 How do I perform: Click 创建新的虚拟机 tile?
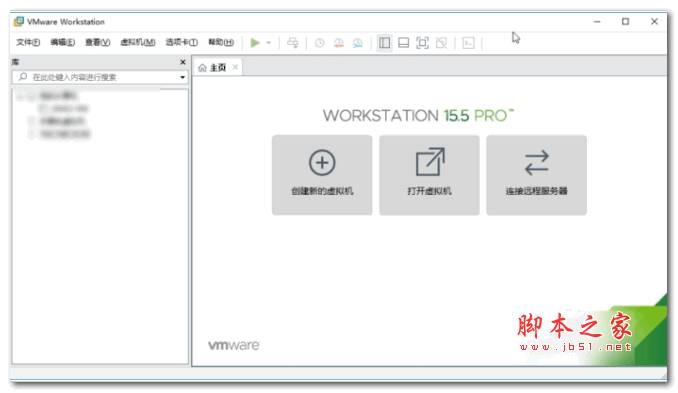point(322,175)
